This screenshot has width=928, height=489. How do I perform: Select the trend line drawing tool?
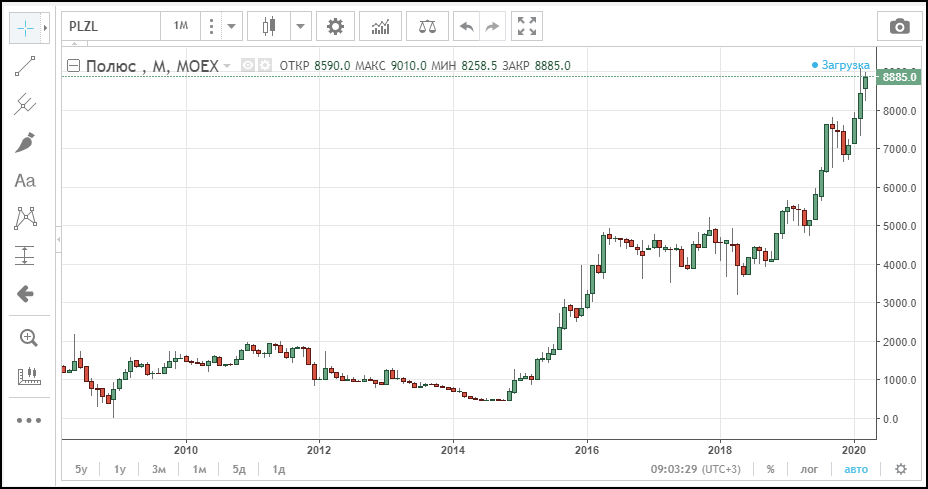coord(25,66)
